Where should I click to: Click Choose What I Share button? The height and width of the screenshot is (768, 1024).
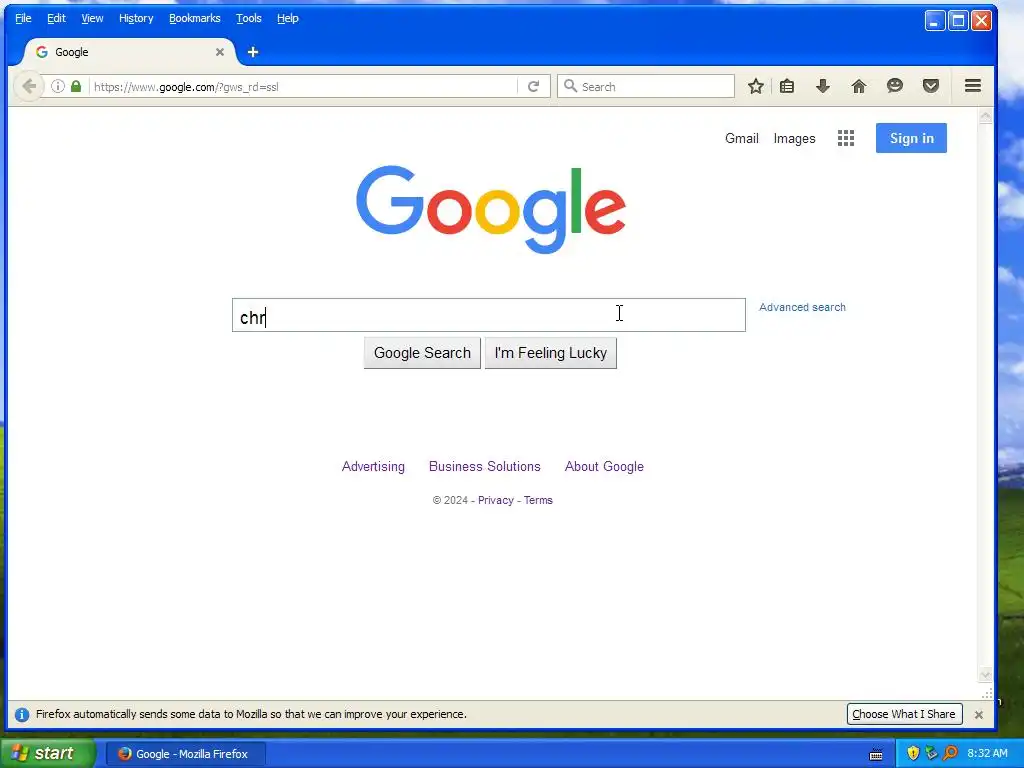click(x=904, y=714)
